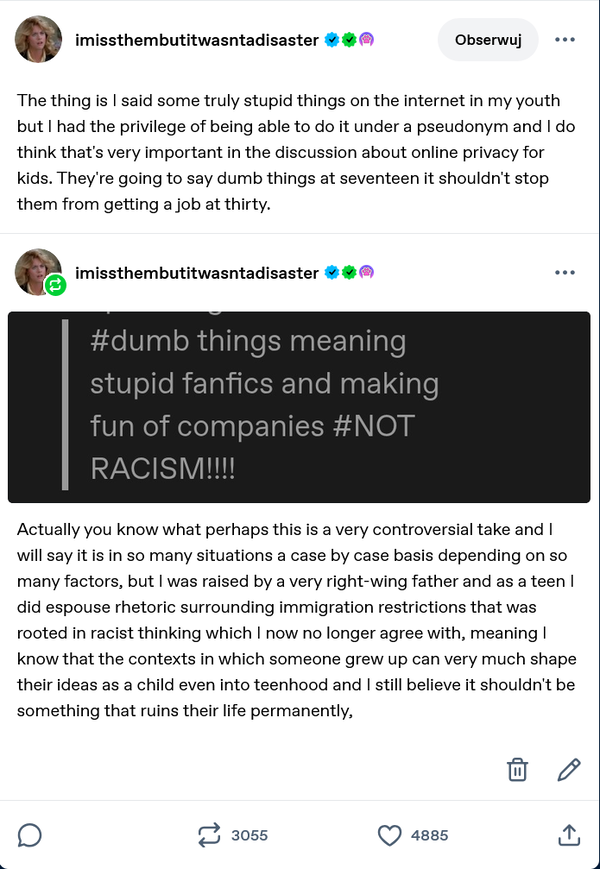Like the post with the heart icon

389,836
